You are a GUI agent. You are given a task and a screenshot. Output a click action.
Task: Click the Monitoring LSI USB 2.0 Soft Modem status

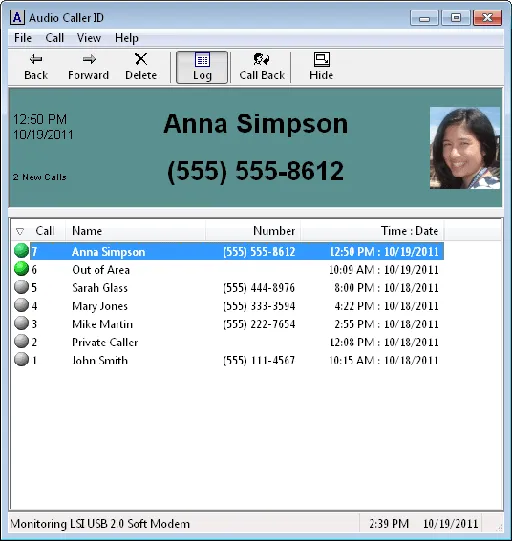point(100,524)
